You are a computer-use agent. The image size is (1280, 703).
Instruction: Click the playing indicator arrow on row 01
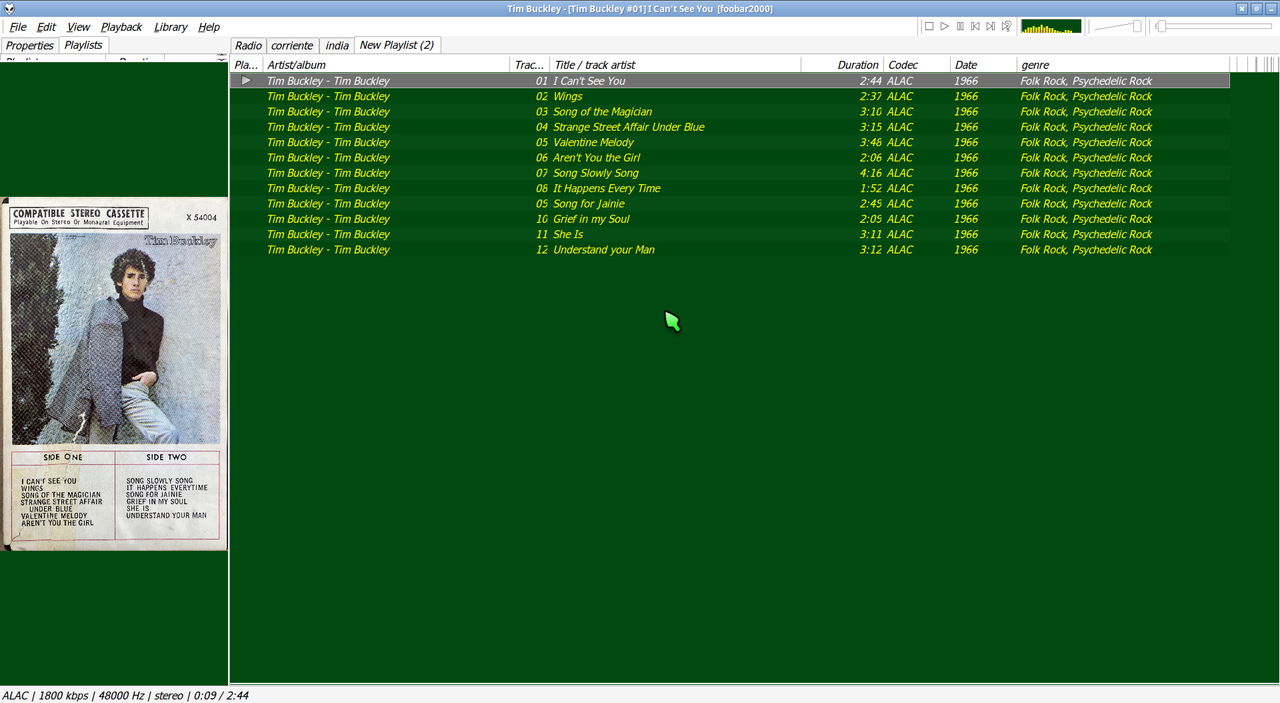[x=246, y=81]
